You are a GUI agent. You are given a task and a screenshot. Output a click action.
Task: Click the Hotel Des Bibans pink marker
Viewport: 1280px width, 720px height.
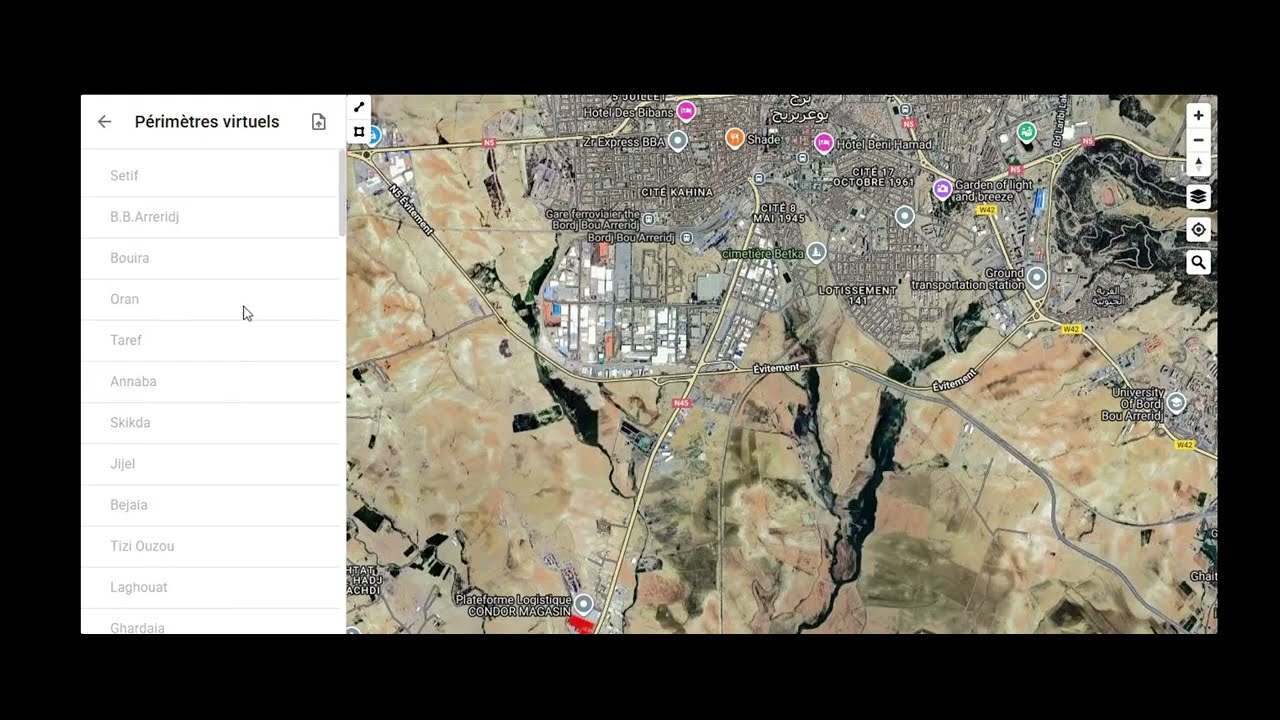(686, 110)
